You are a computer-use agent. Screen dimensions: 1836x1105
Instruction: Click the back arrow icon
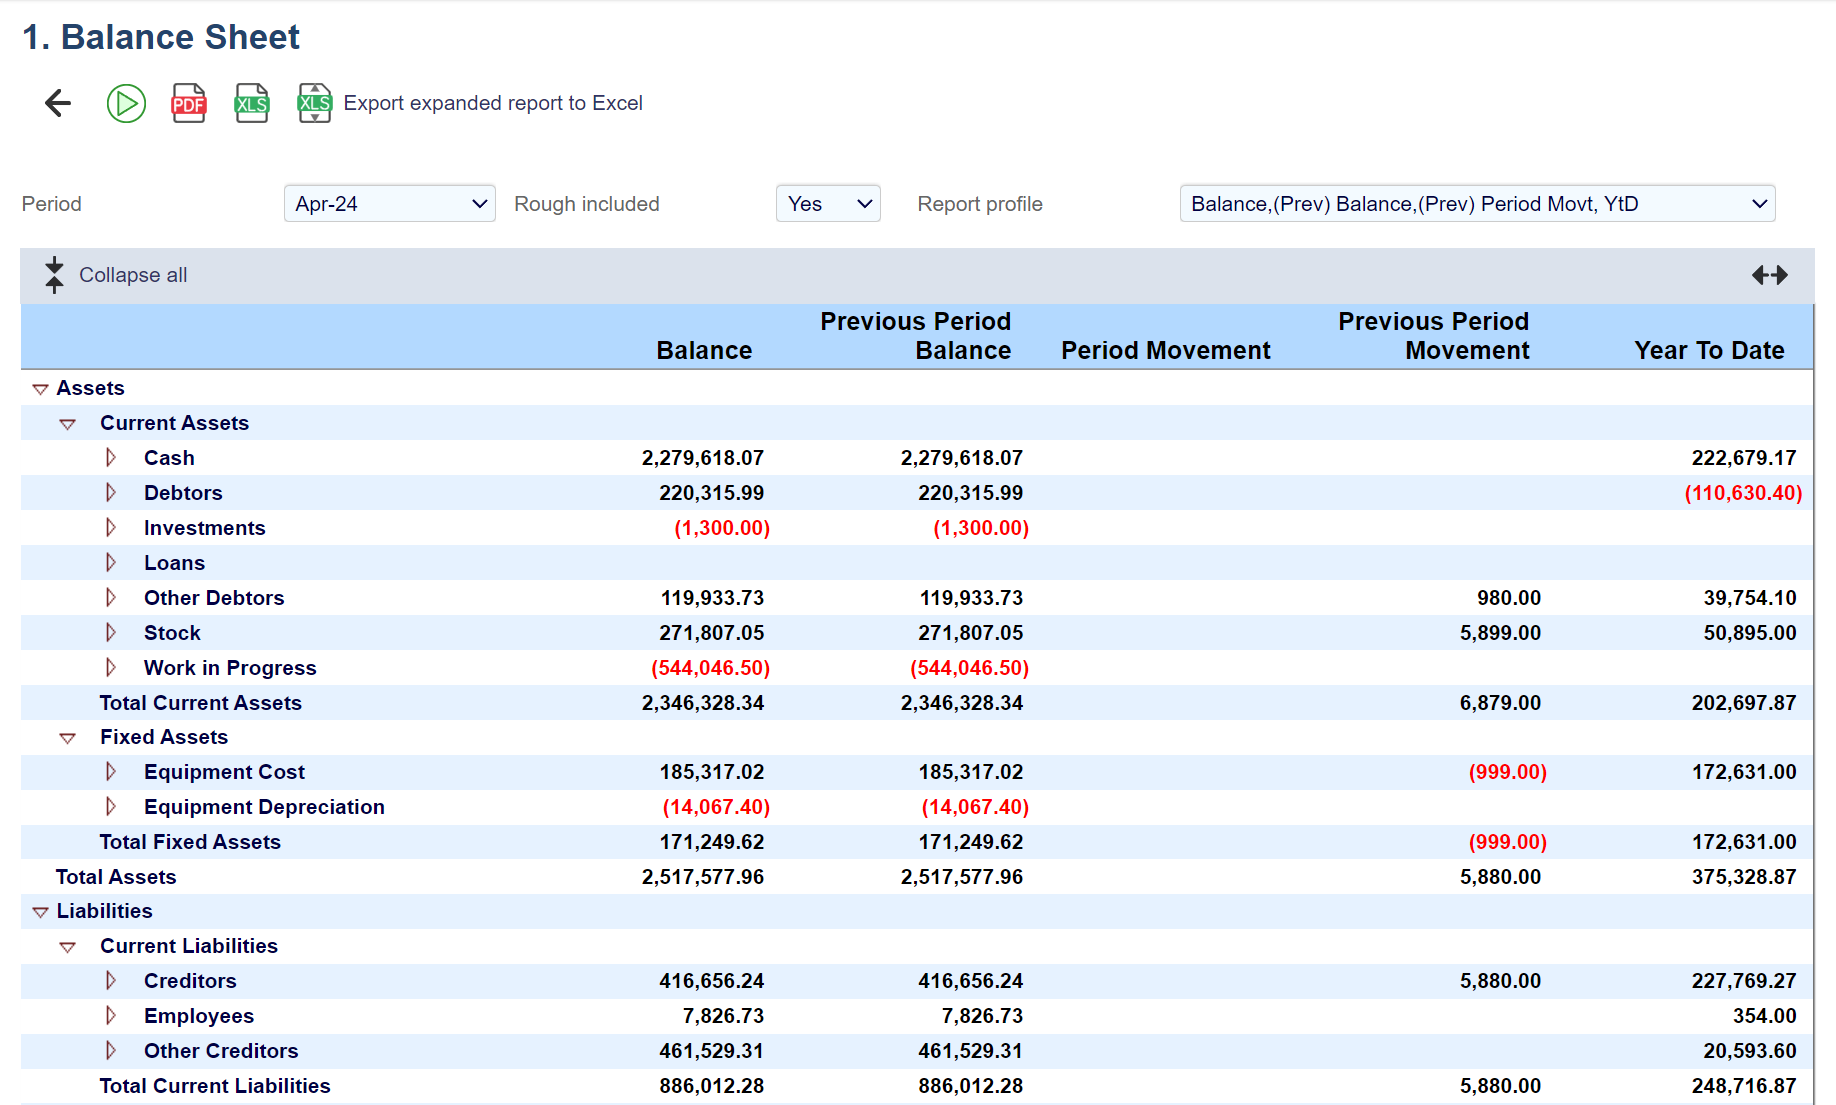58,103
